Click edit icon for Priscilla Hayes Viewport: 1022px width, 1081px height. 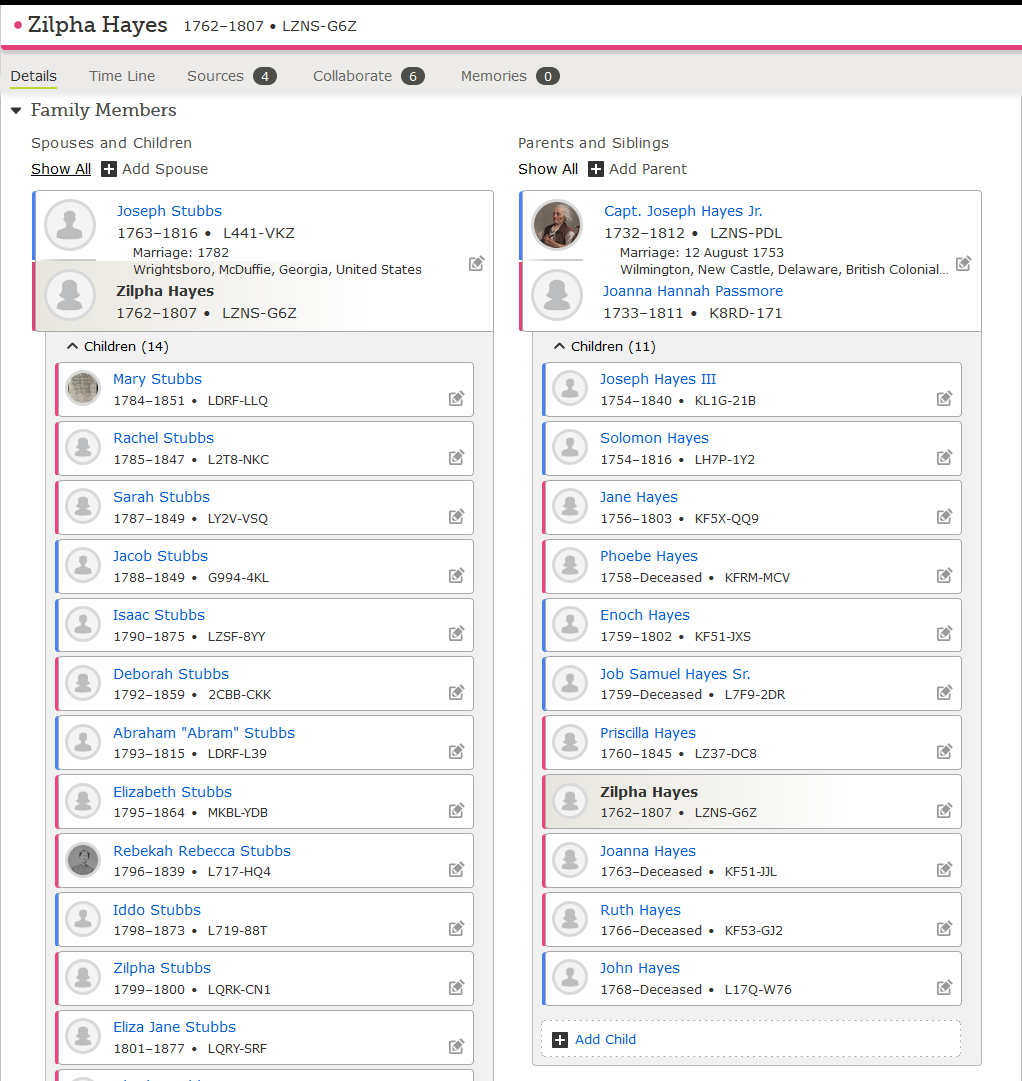944,752
